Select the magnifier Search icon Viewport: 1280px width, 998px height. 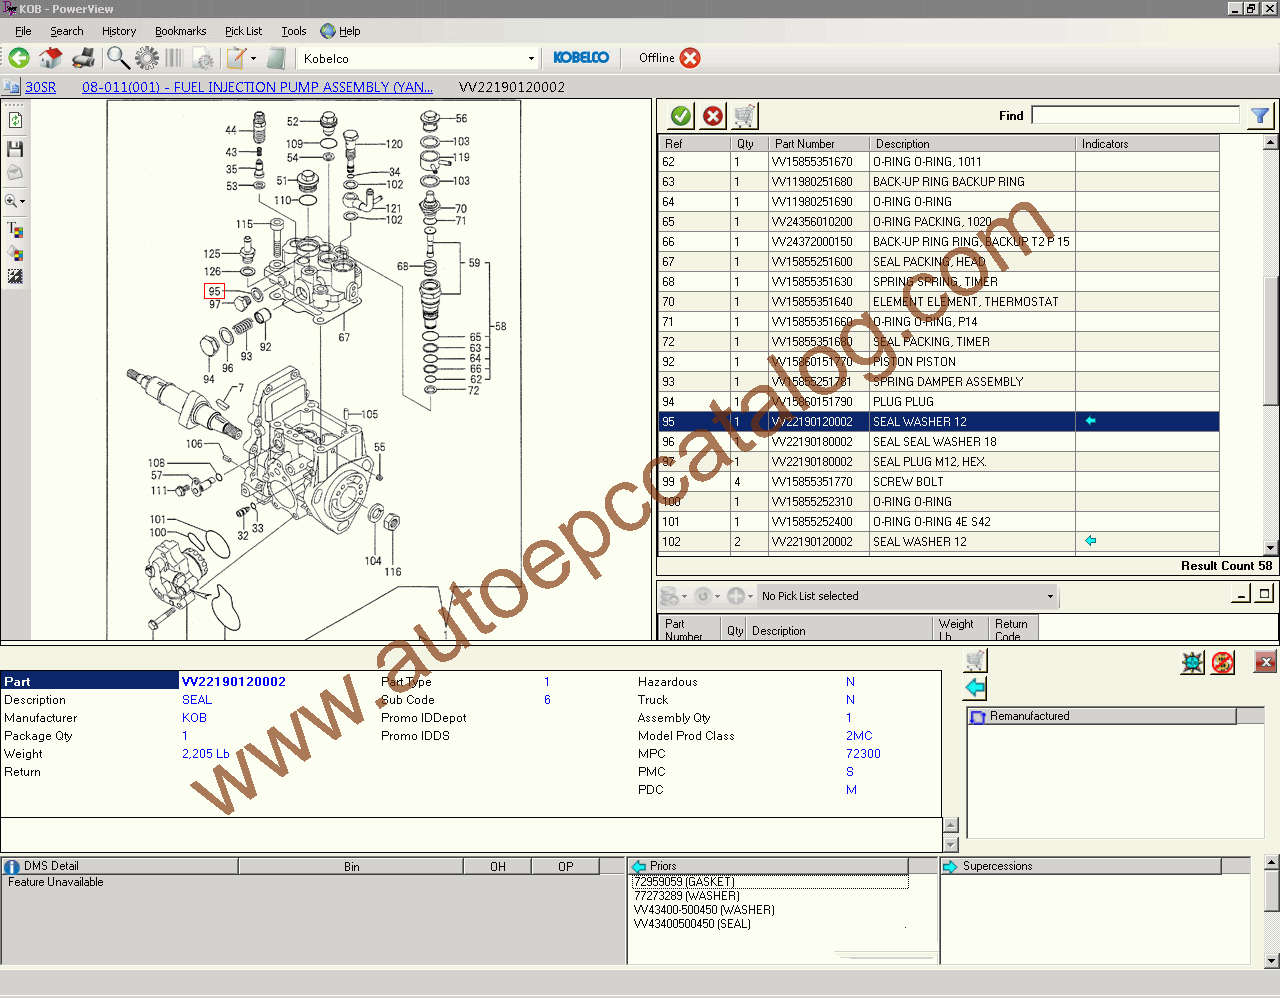[x=117, y=57]
